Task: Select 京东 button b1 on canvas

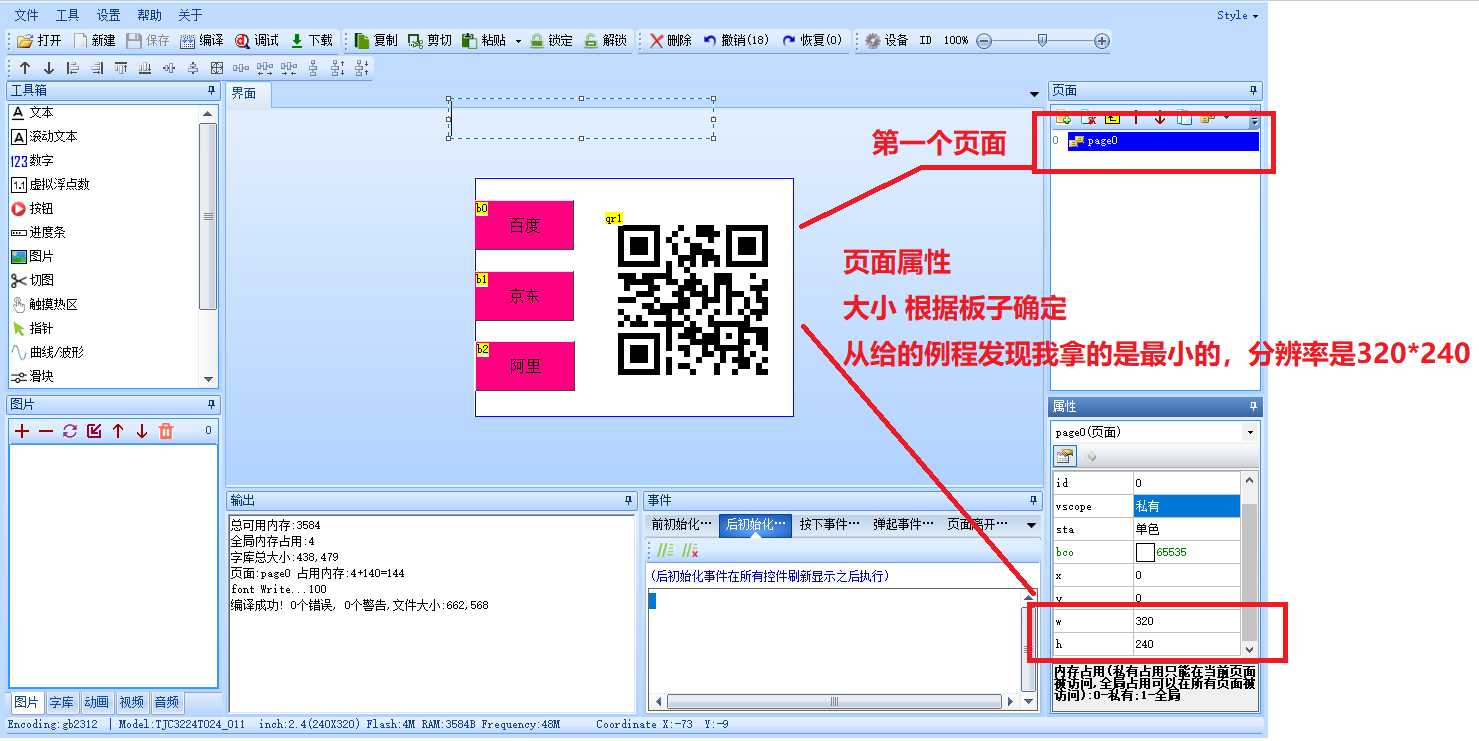Action: pyautogui.click(x=524, y=296)
